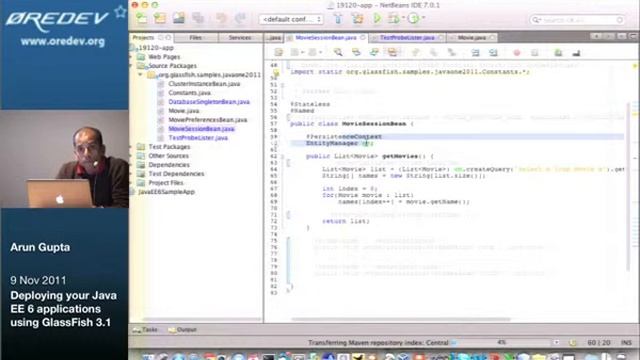This screenshot has height=360, width=640.
Task: Click the New Project toolbar icon
Action: [x=160, y=18]
